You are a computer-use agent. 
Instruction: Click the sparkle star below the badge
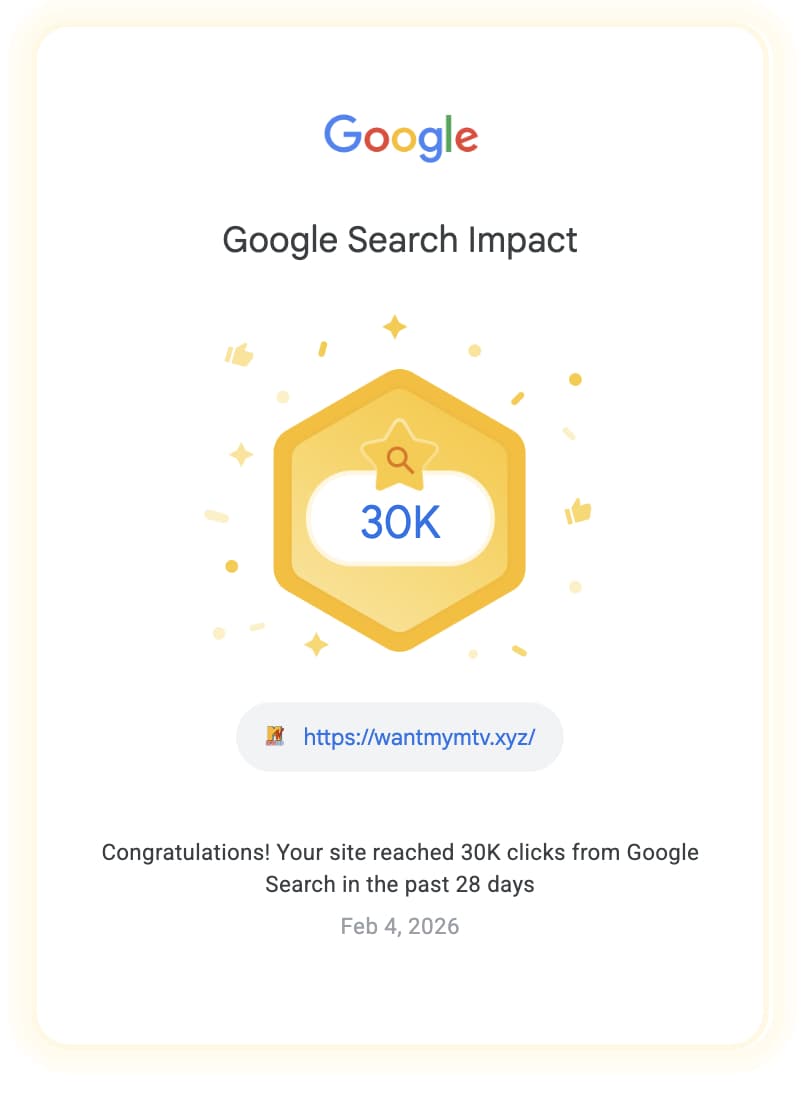coord(316,644)
